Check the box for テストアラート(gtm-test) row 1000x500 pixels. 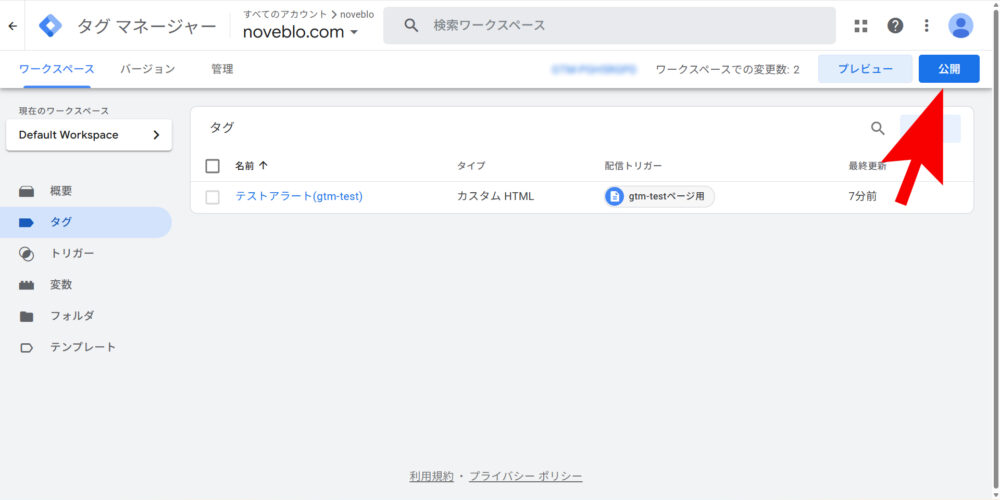[212, 197]
